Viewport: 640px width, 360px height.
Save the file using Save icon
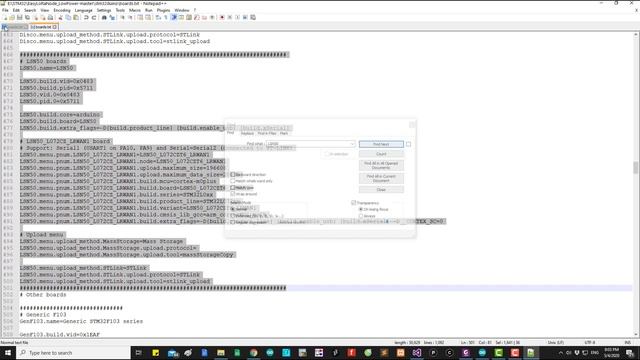pos(20,18)
